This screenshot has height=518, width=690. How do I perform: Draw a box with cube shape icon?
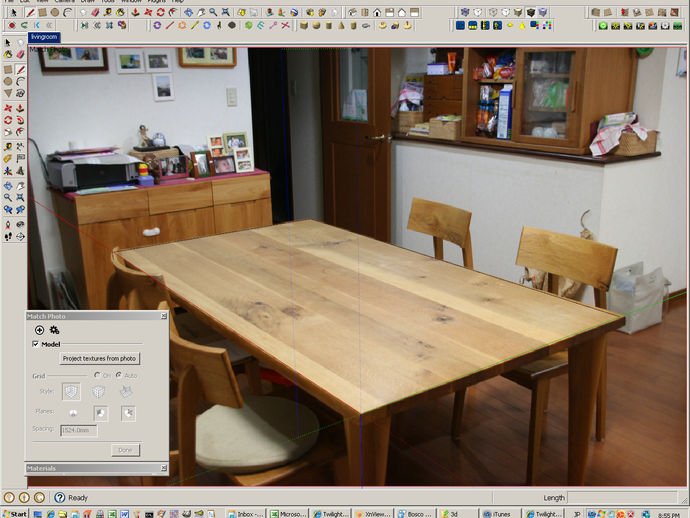(304, 26)
